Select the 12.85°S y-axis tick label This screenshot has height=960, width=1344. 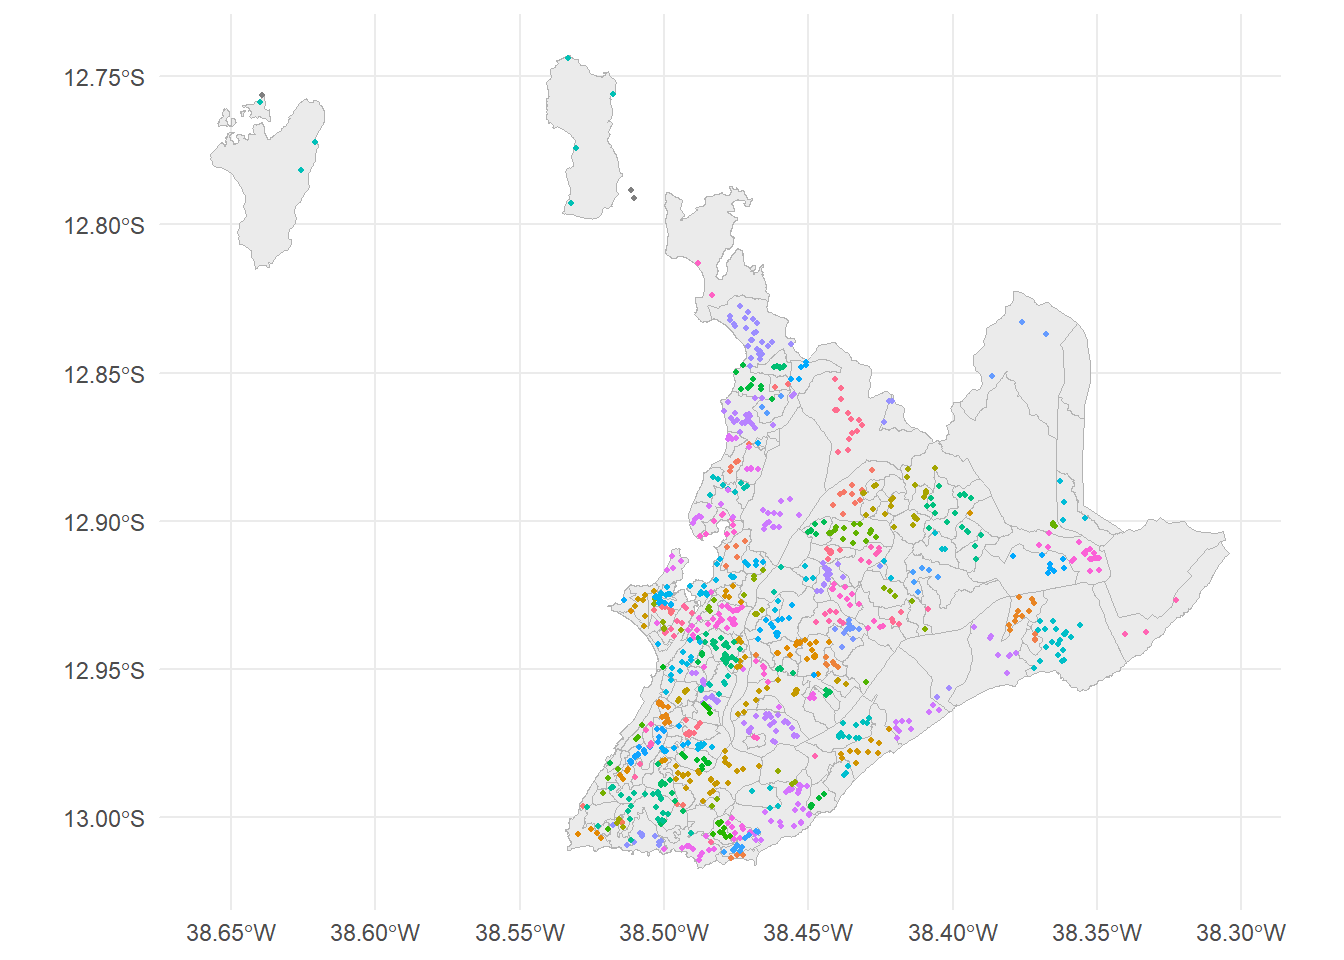[104, 375]
